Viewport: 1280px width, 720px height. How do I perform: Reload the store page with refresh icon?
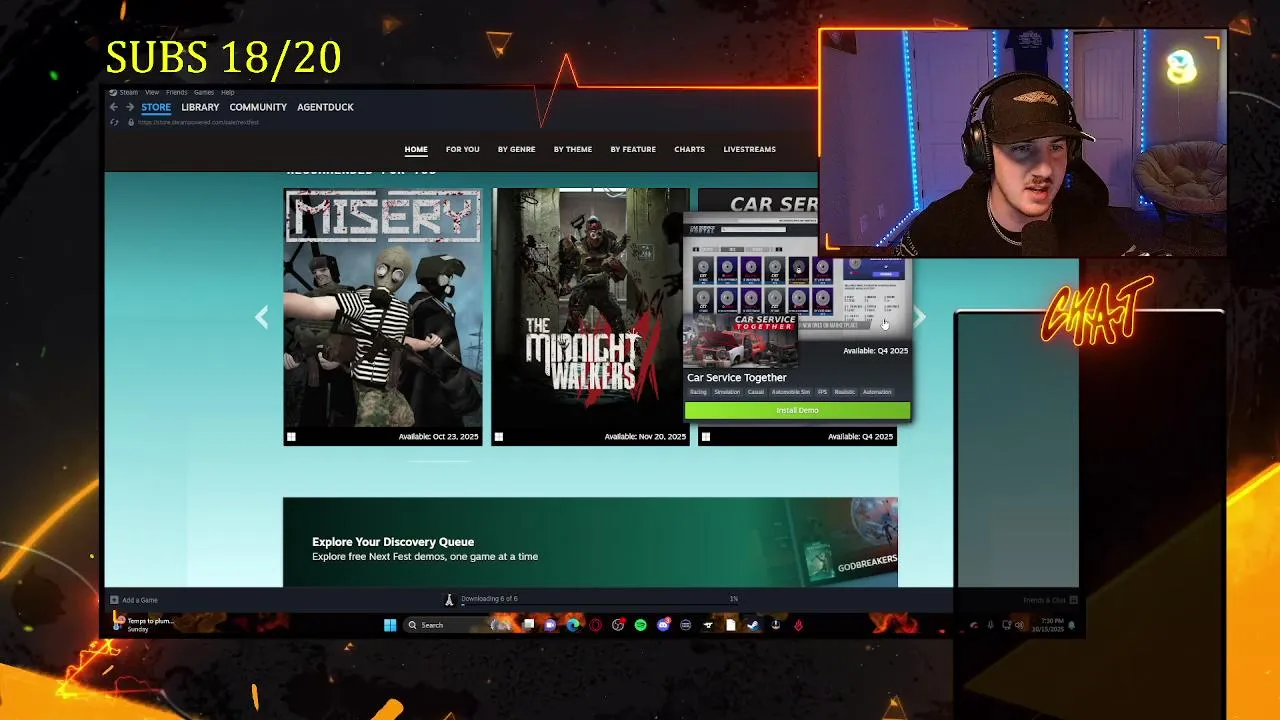coord(115,122)
